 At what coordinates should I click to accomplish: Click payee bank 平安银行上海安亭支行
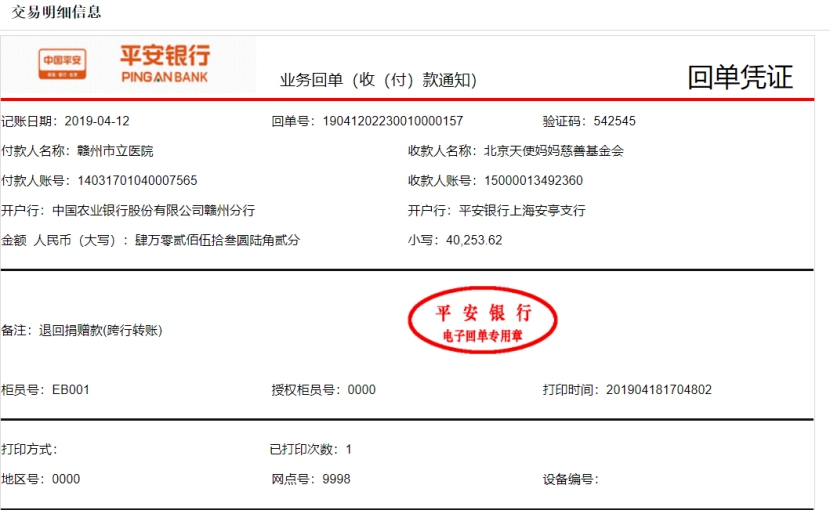click(x=522, y=210)
